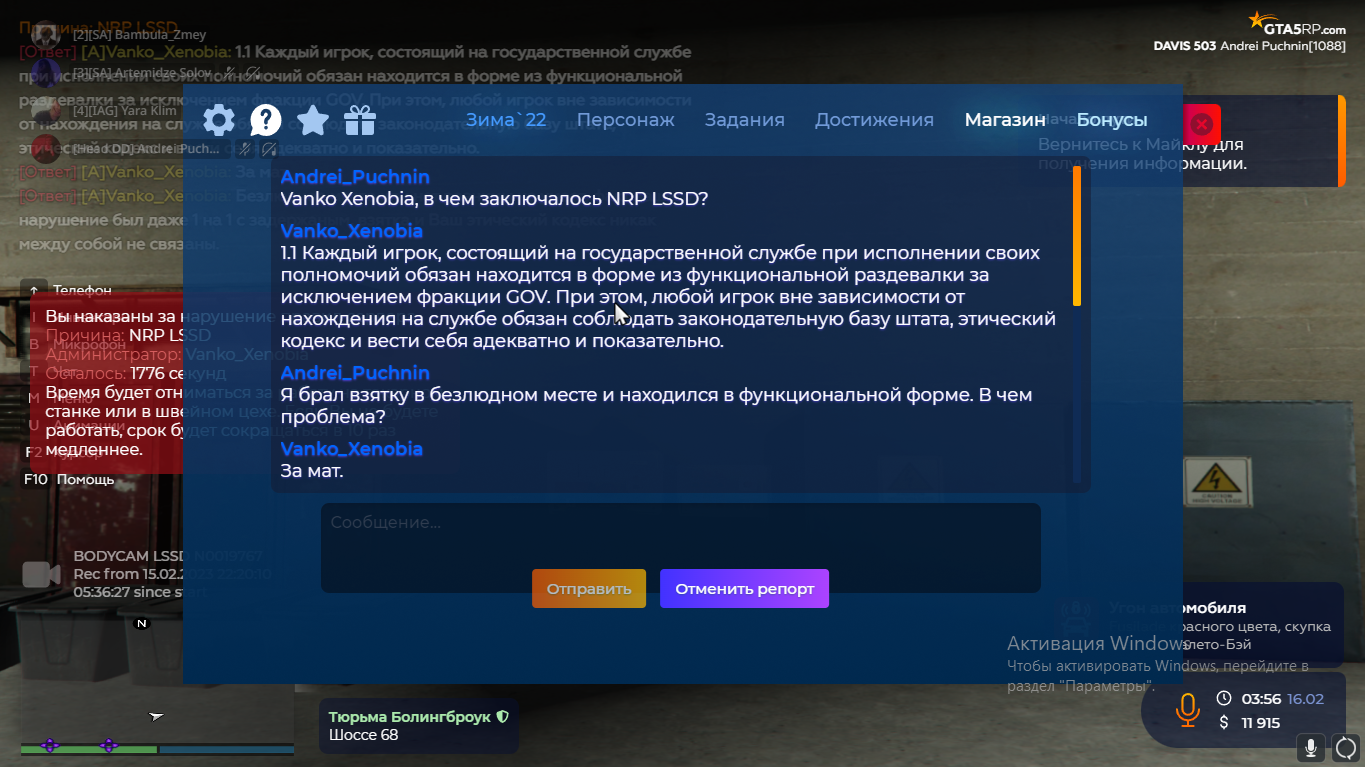Click the circular refresh arrows icon
The width and height of the screenshot is (1365, 767).
coord(1346,747)
